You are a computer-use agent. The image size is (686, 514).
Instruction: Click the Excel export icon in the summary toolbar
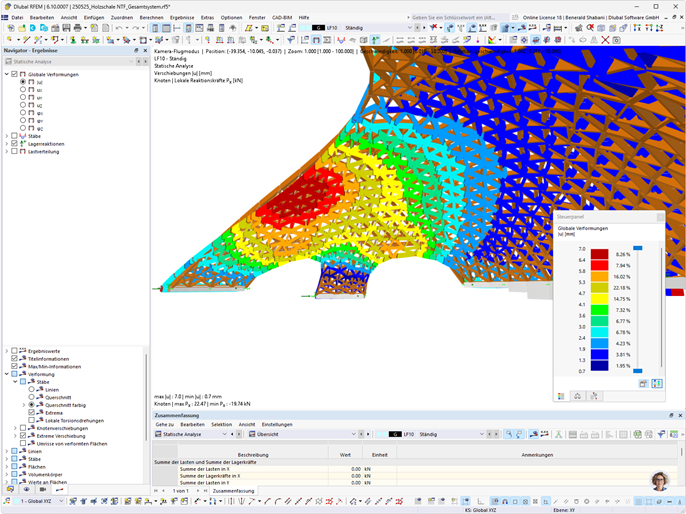point(637,434)
